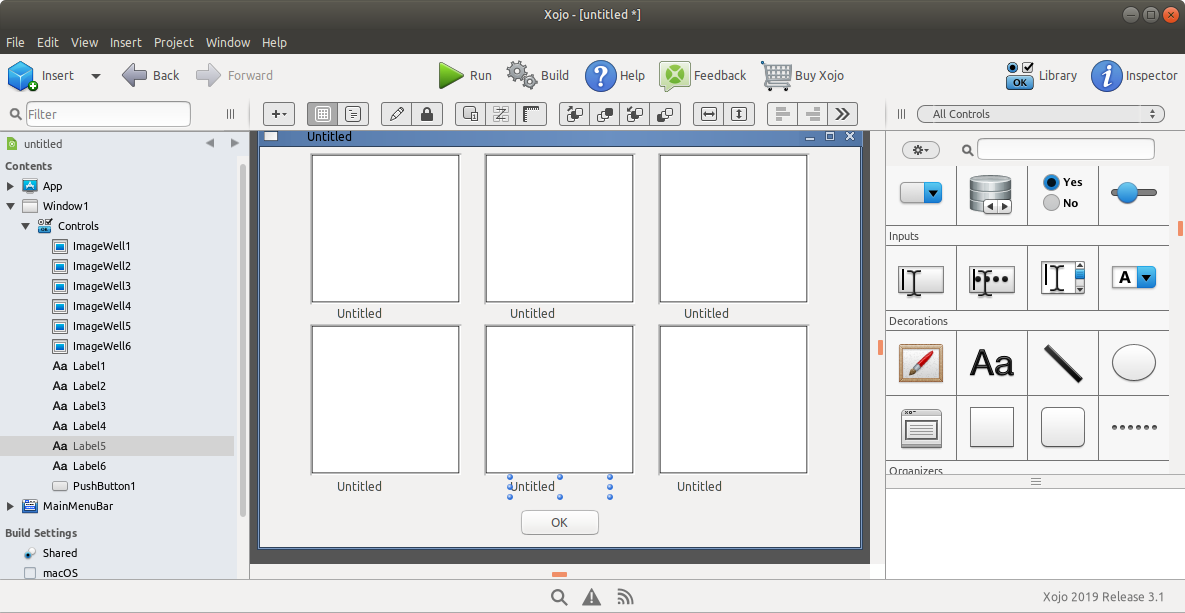The width and height of the screenshot is (1185, 613).
Task: Click the Buy Xojo cart icon
Action: [776, 76]
